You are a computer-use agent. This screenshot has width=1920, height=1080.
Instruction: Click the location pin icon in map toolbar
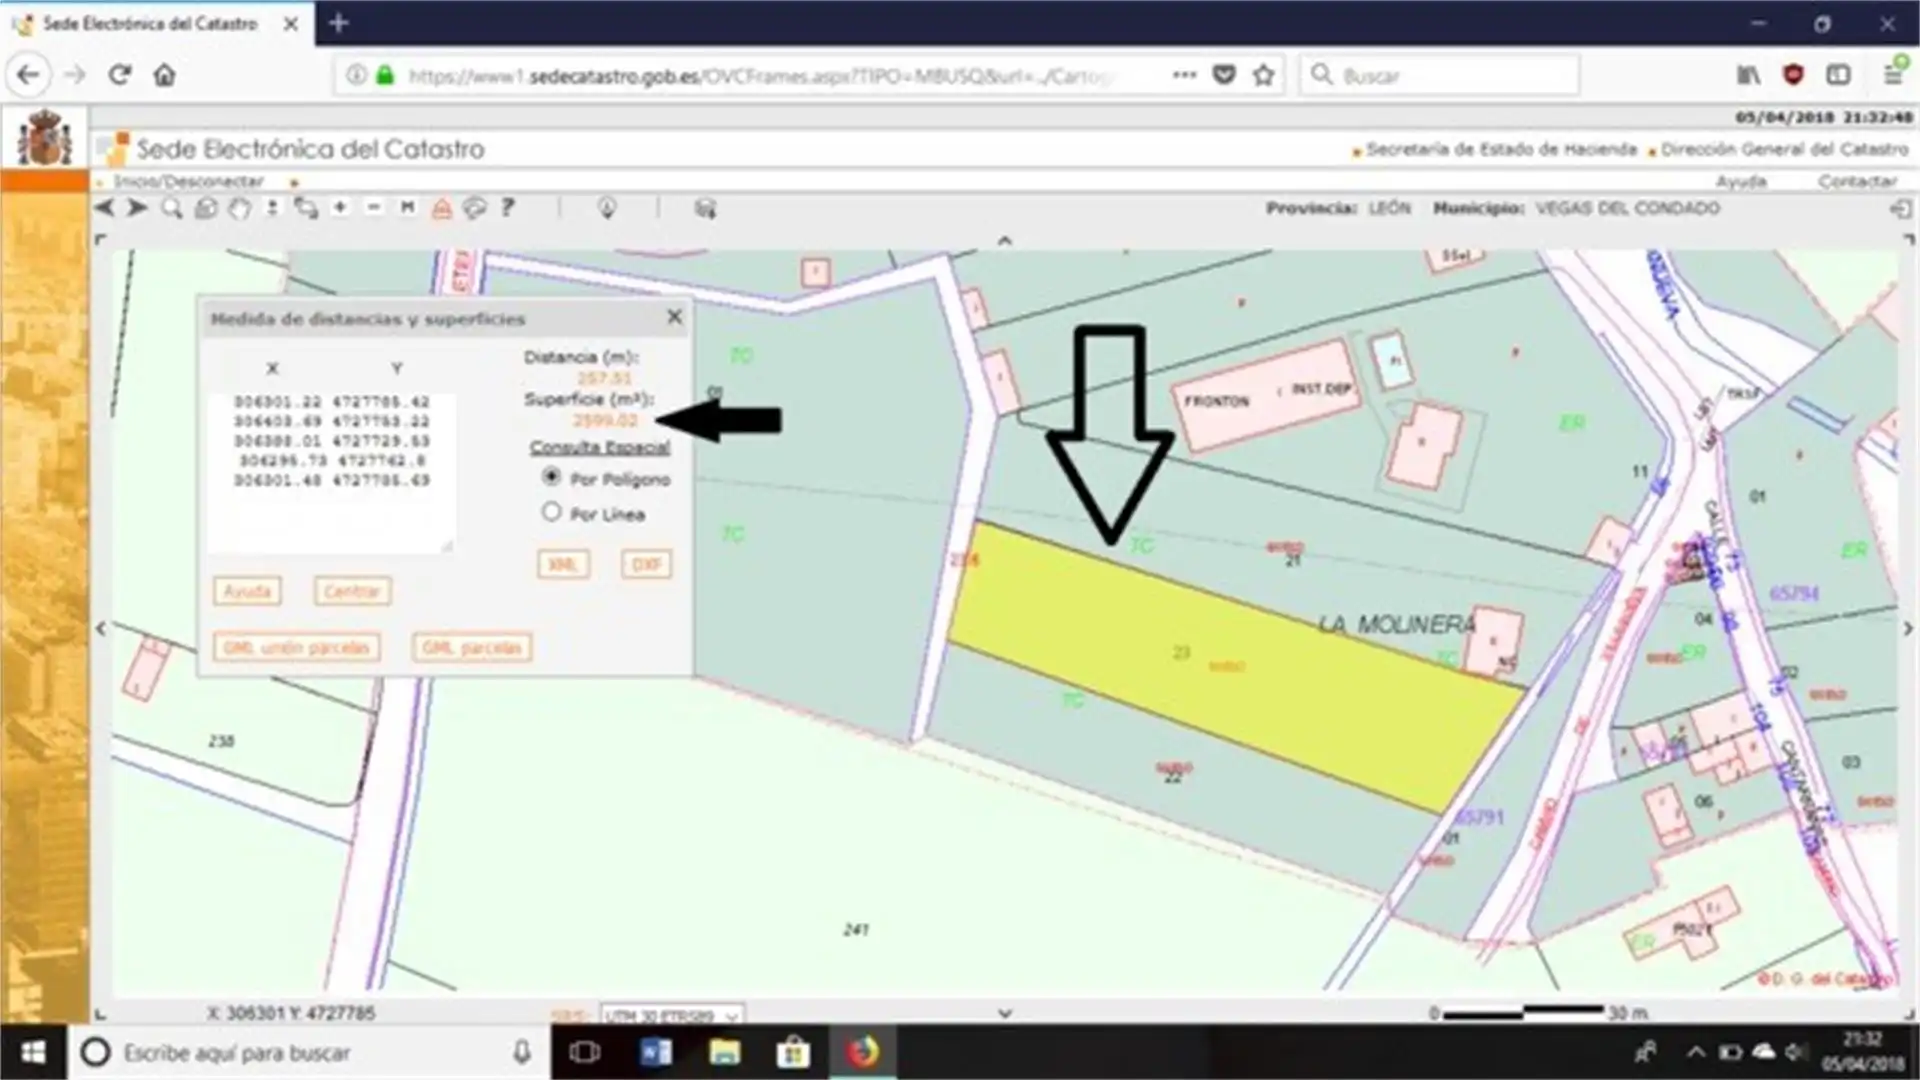(x=606, y=208)
